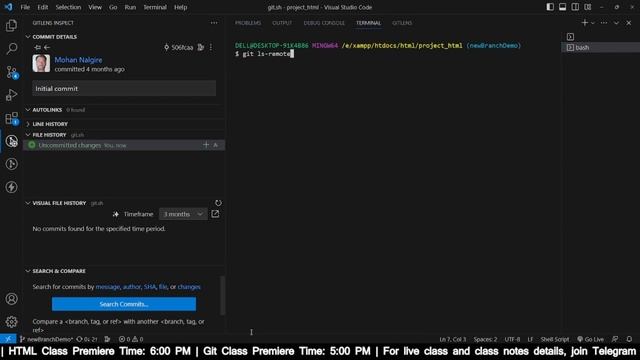Open the GitLens activity bar icon below Inspect

11,164
